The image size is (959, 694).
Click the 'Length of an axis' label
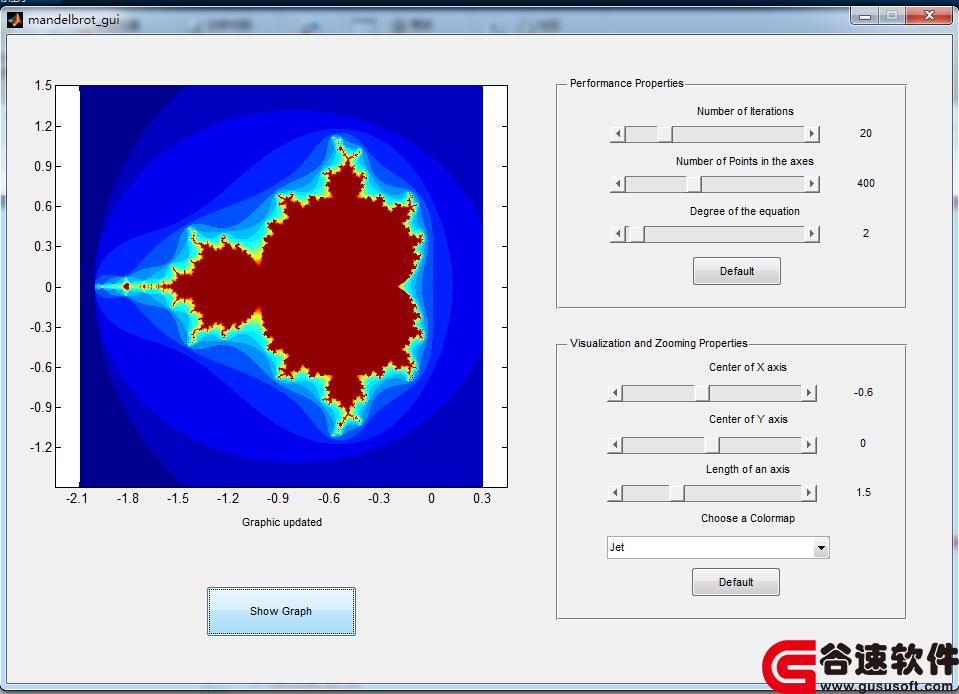[747, 470]
